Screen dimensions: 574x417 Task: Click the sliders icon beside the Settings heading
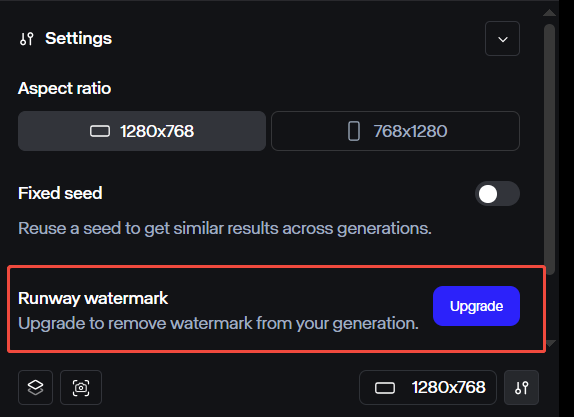[x=27, y=39]
